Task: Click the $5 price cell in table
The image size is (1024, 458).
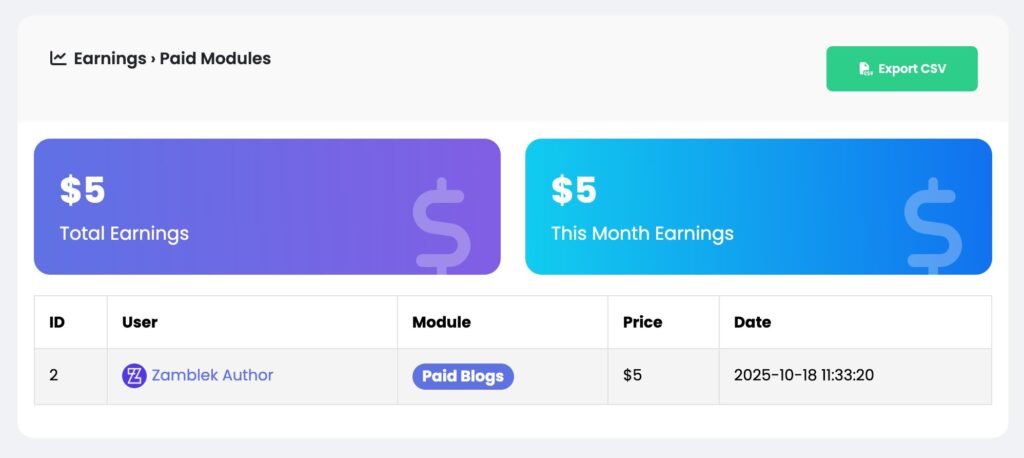Action: pos(632,376)
